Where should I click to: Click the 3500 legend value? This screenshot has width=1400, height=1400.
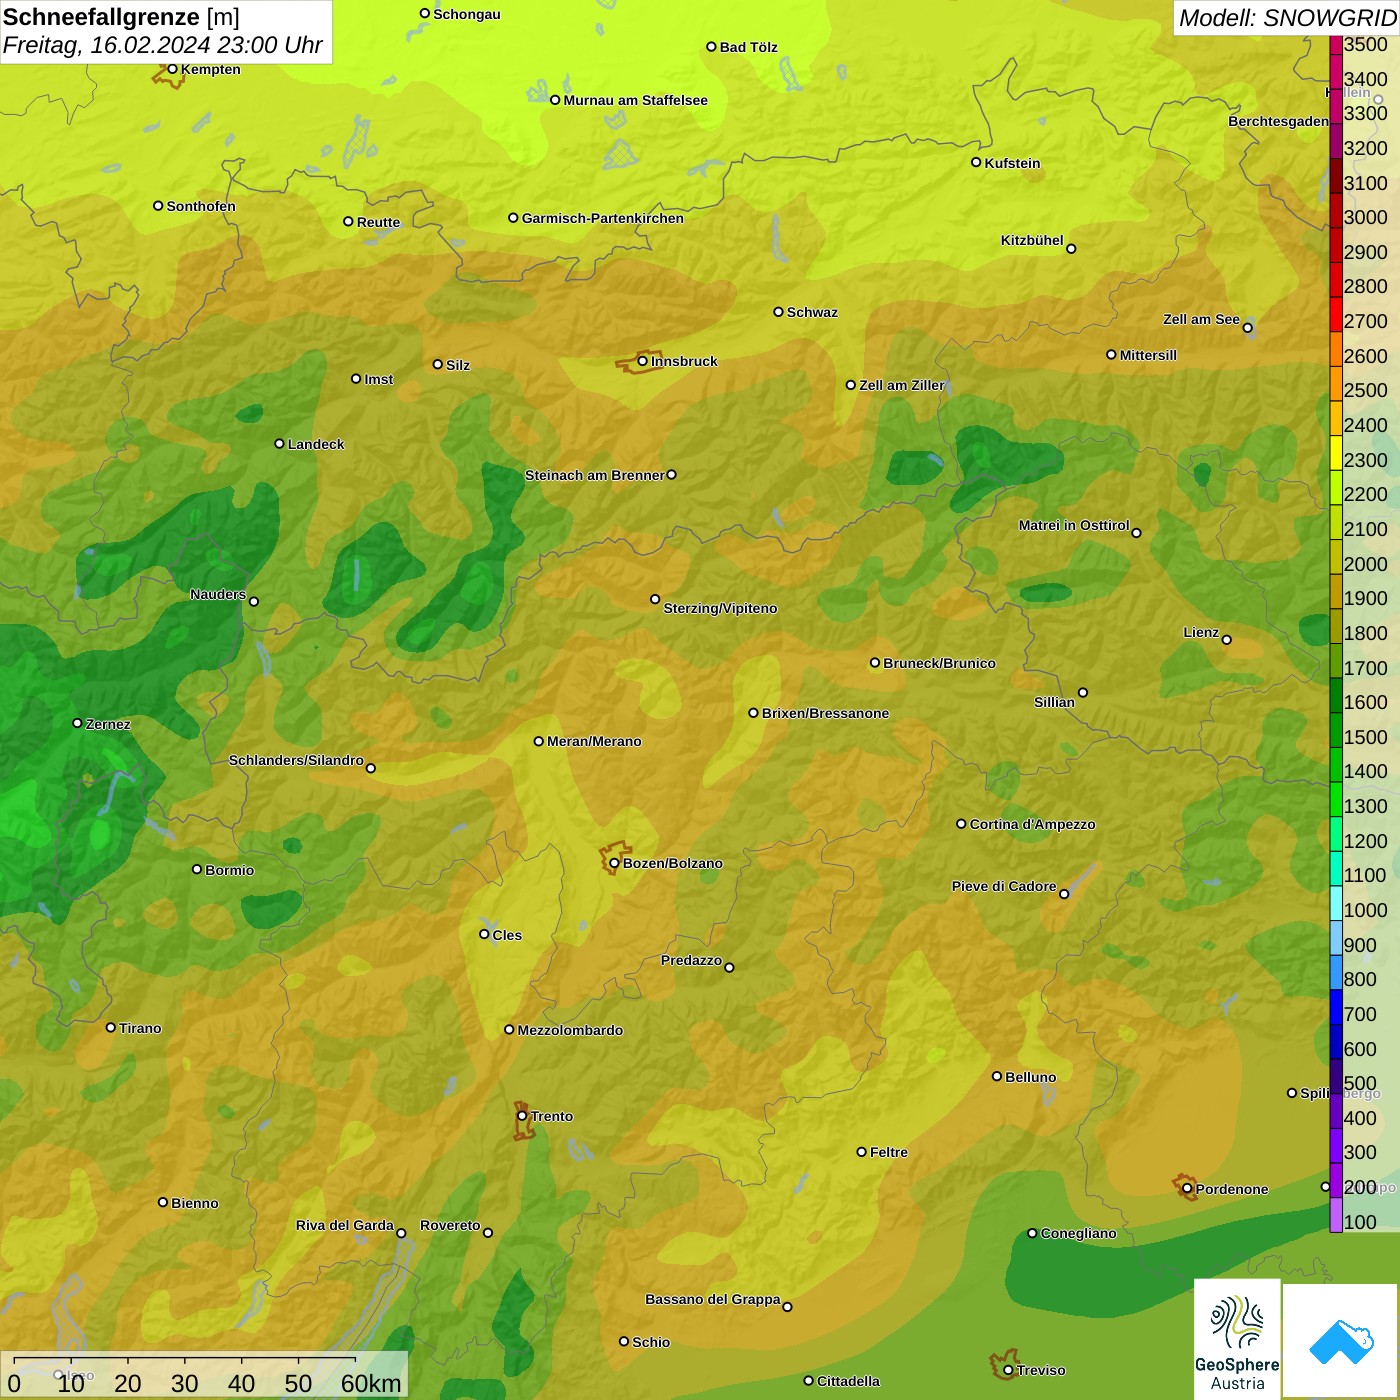click(x=1366, y=44)
